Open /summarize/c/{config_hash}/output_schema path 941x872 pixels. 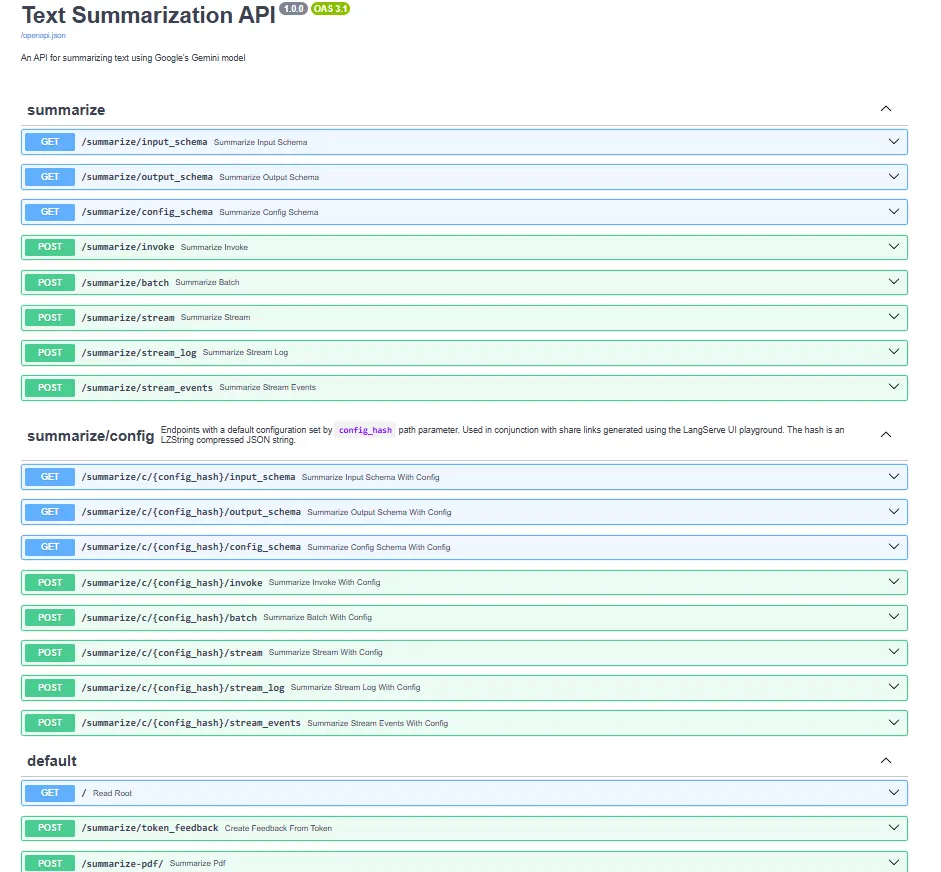(x=191, y=512)
